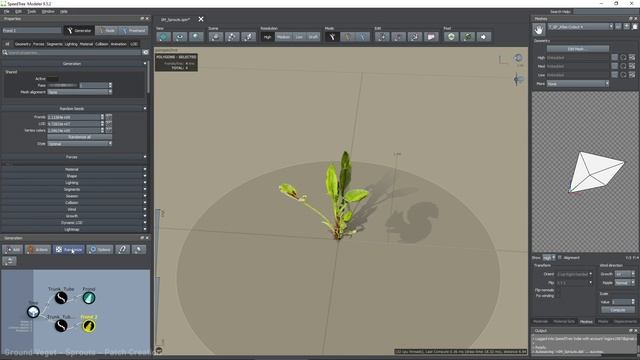Click the last Scene toolbar icon

click(248, 37)
